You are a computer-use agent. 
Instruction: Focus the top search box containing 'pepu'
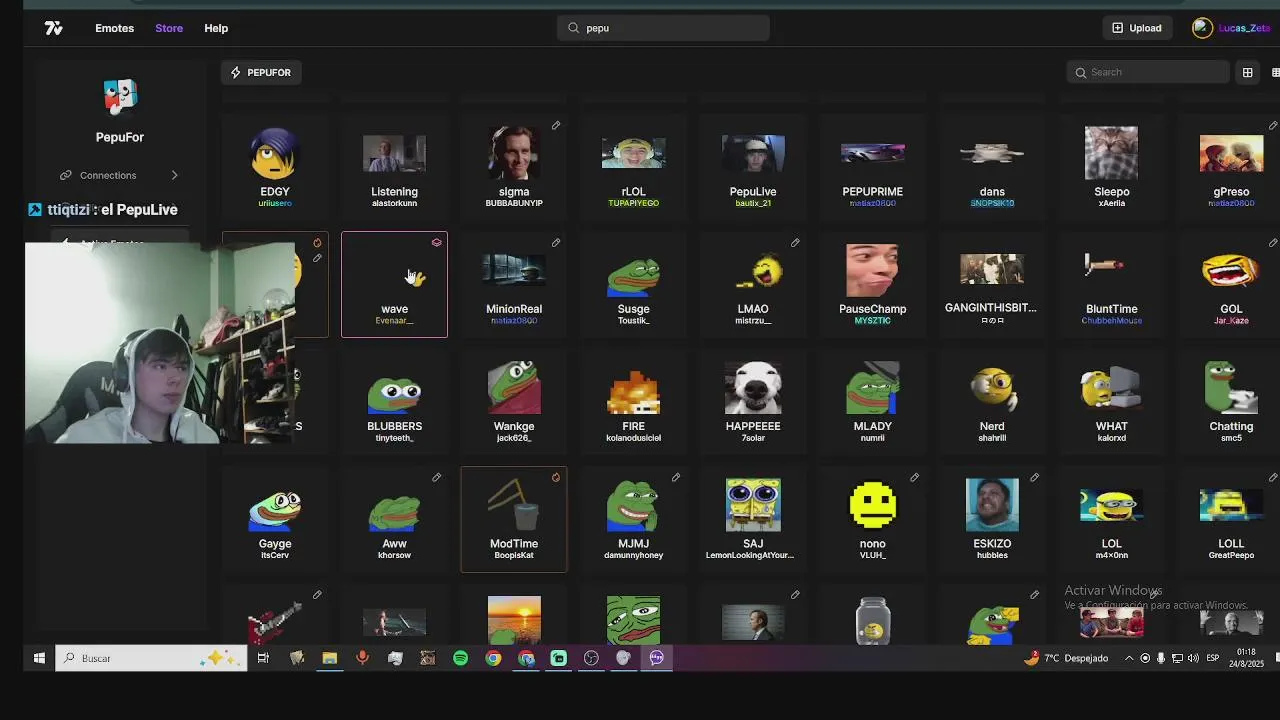click(663, 28)
